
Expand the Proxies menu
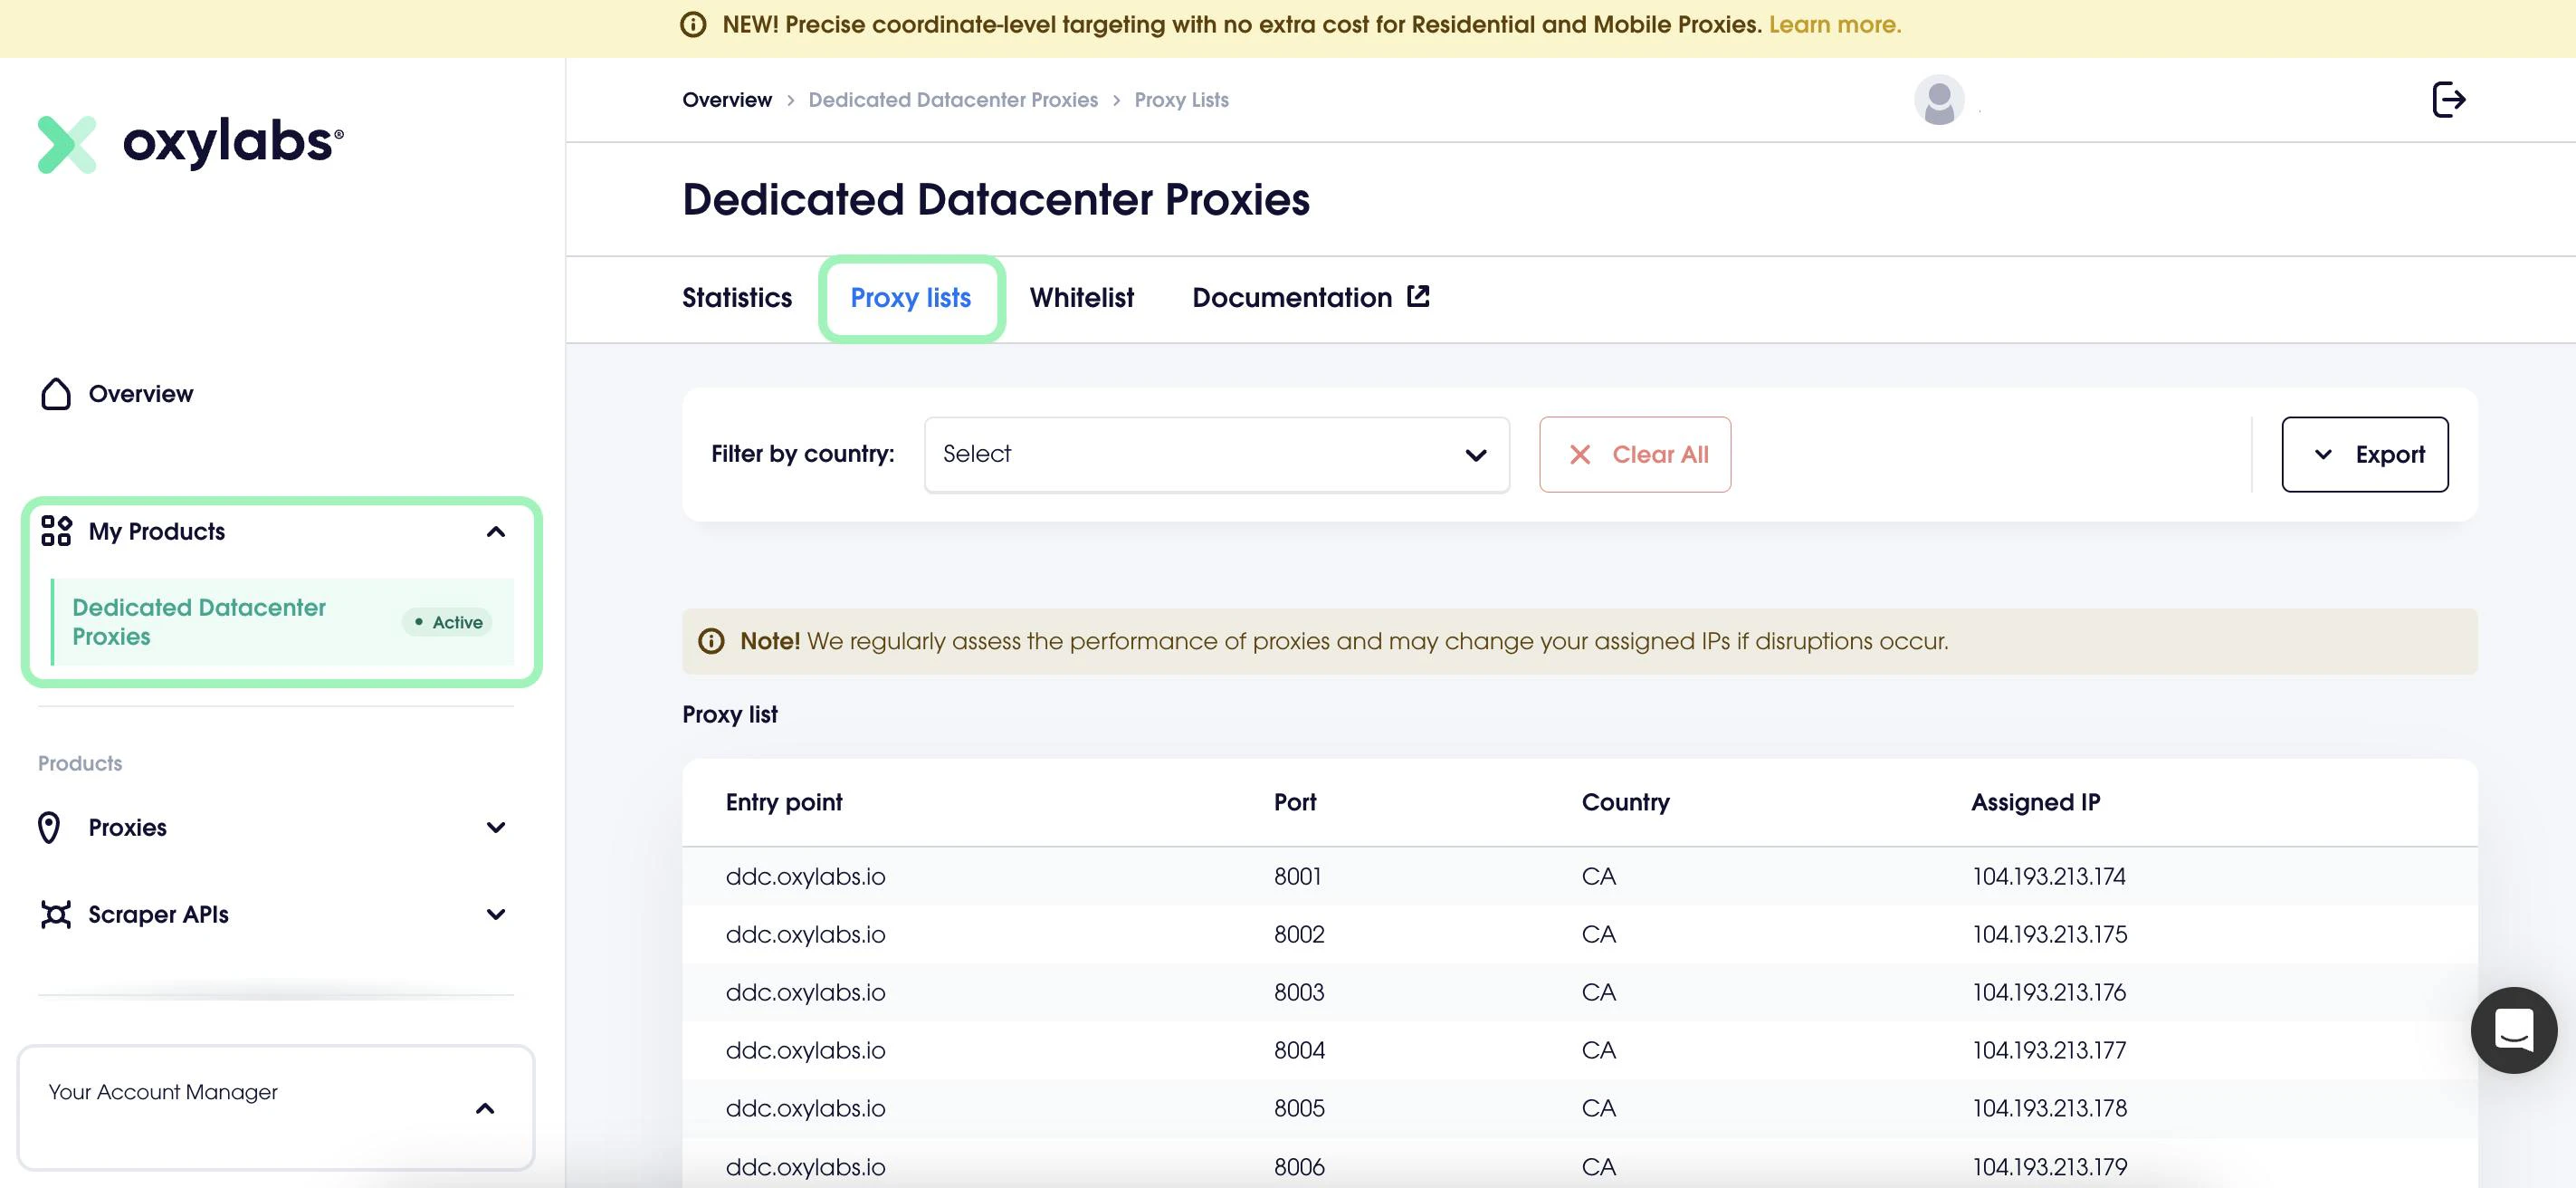pyautogui.click(x=495, y=827)
